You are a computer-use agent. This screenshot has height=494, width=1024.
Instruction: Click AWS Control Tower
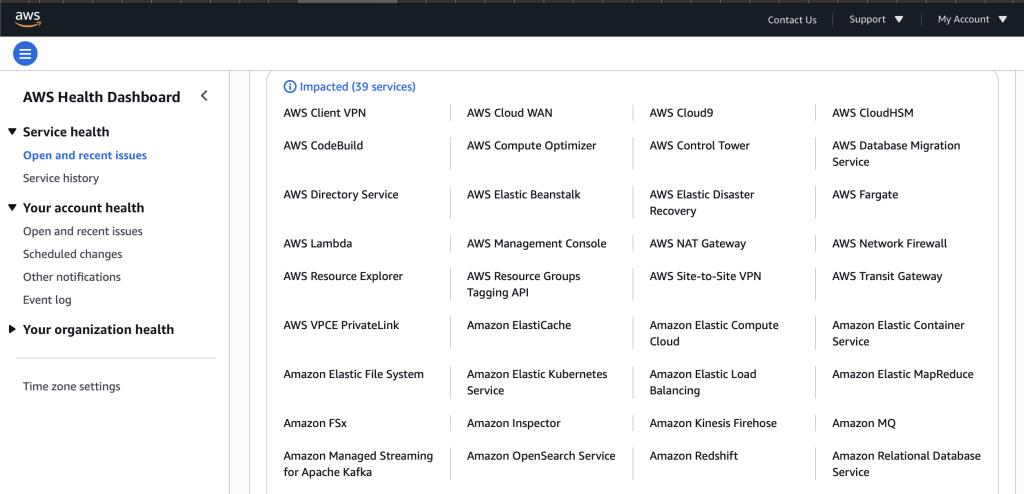click(699, 146)
